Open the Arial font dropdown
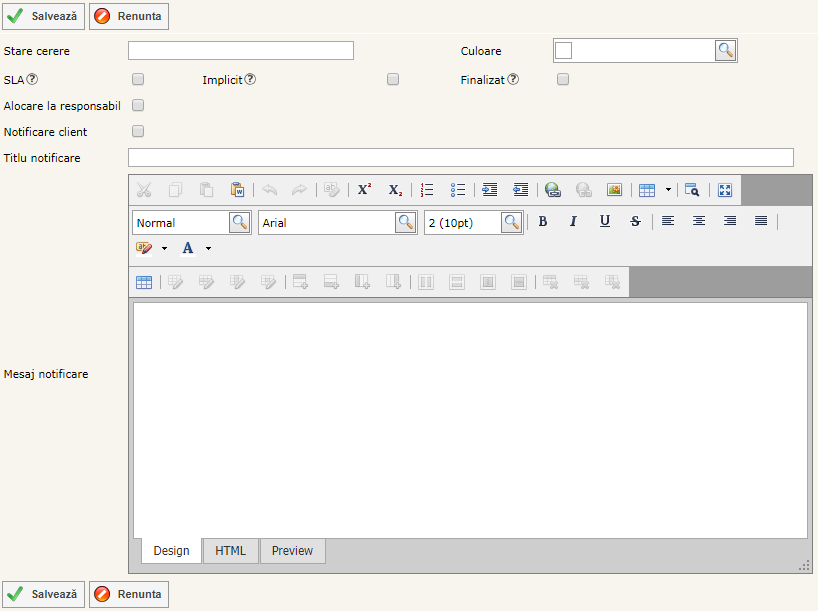 (x=405, y=223)
